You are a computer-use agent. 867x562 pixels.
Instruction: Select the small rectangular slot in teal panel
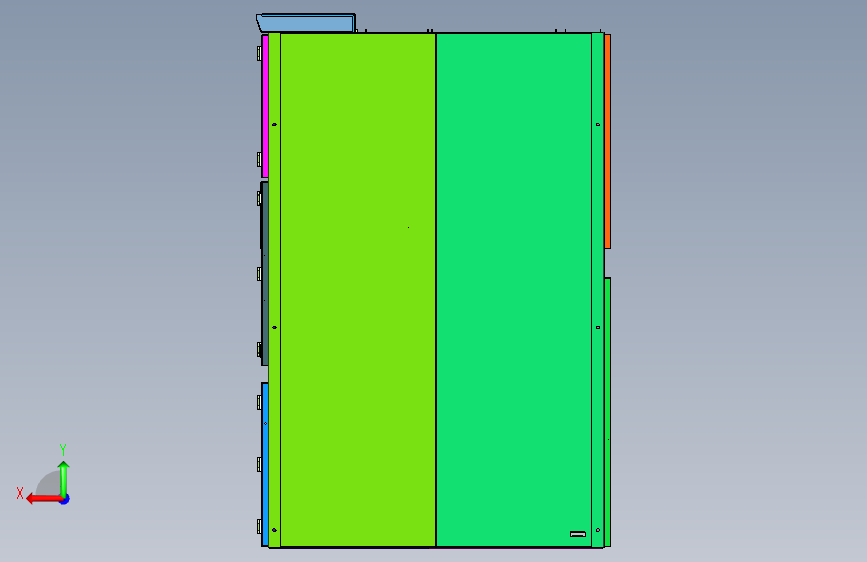point(578,534)
